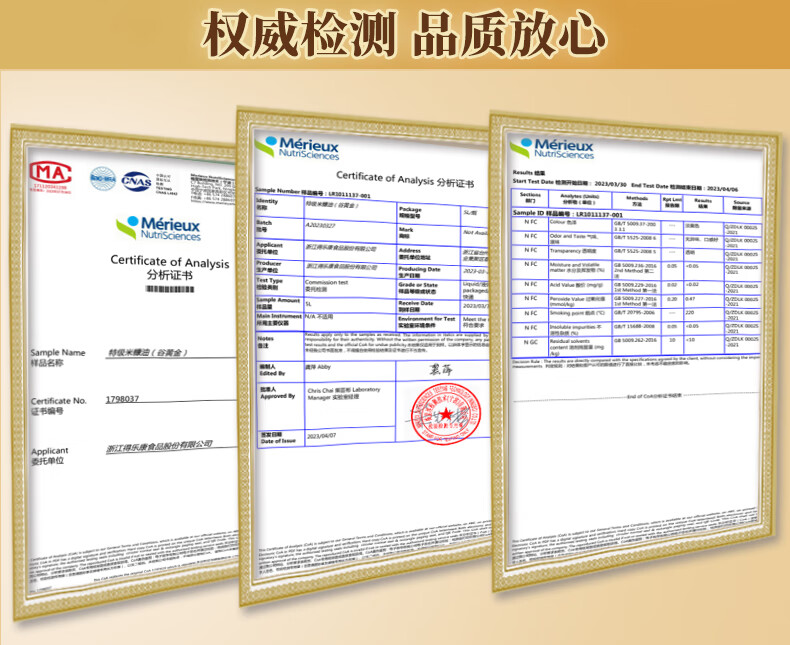Click the 'Results' heading on right certificate

530,172
